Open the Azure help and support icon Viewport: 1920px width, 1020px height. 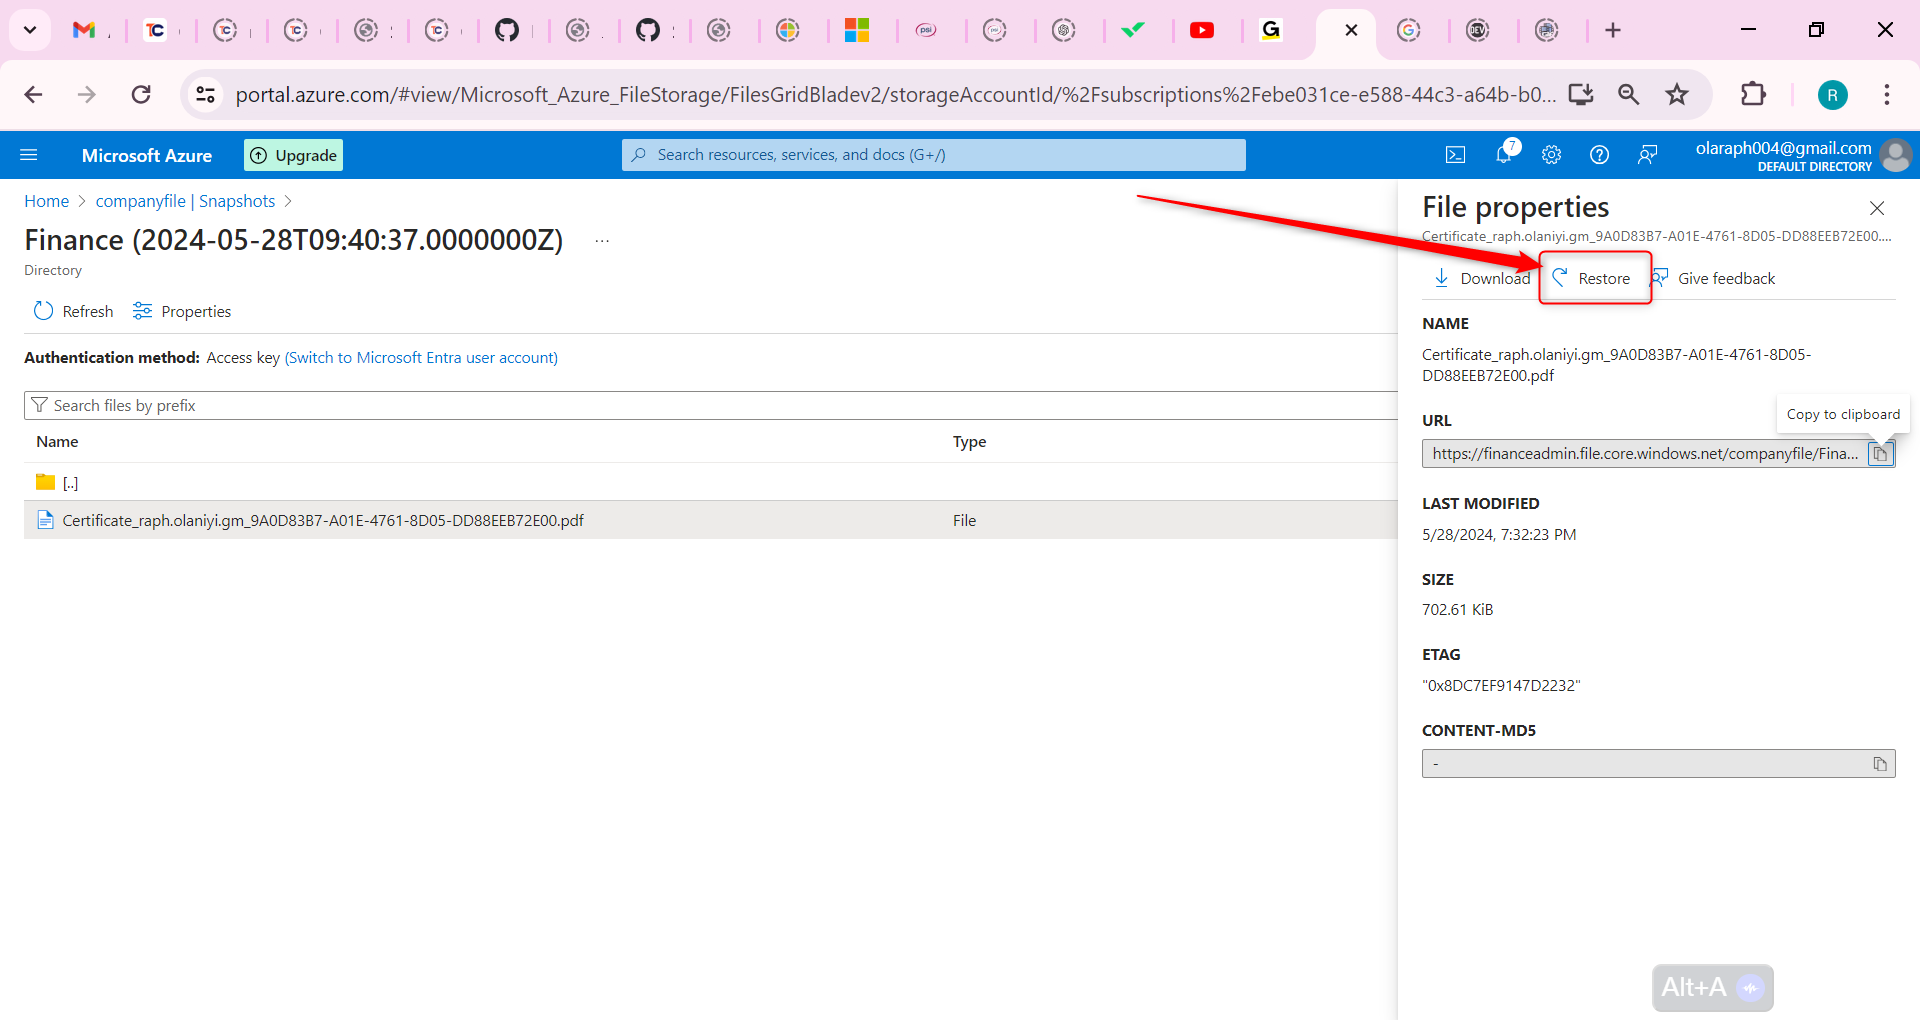coord(1600,155)
